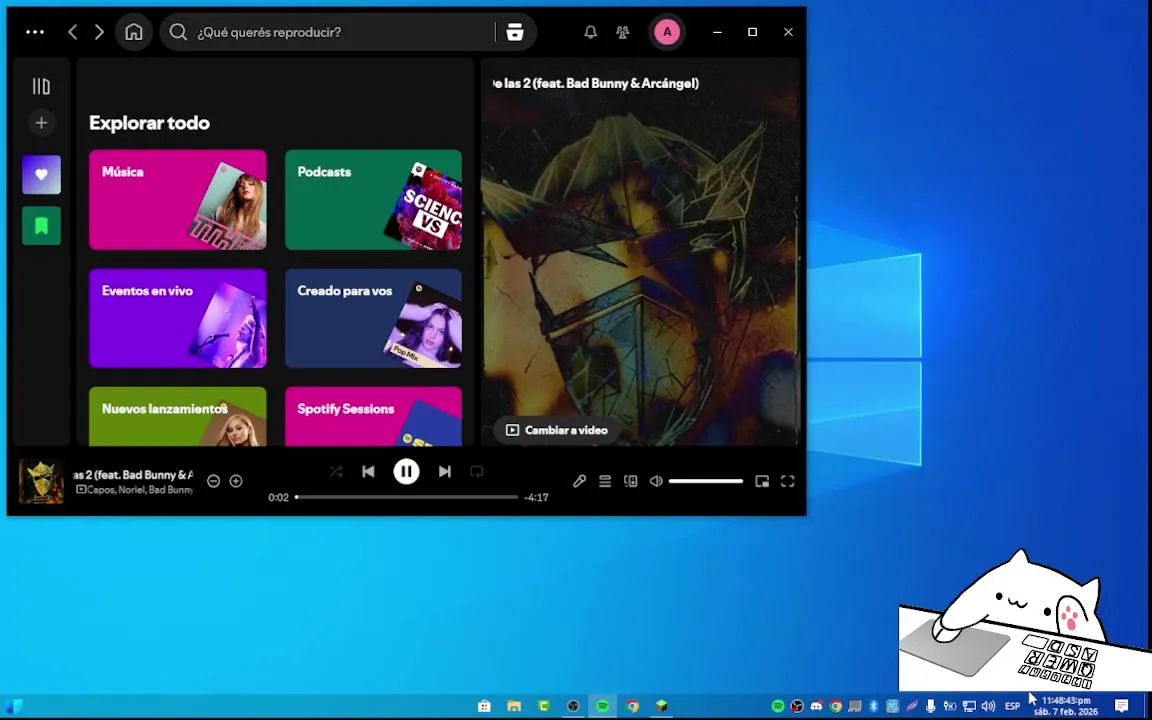Toggle the repeat button
1152x720 pixels.
pos(477,472)
